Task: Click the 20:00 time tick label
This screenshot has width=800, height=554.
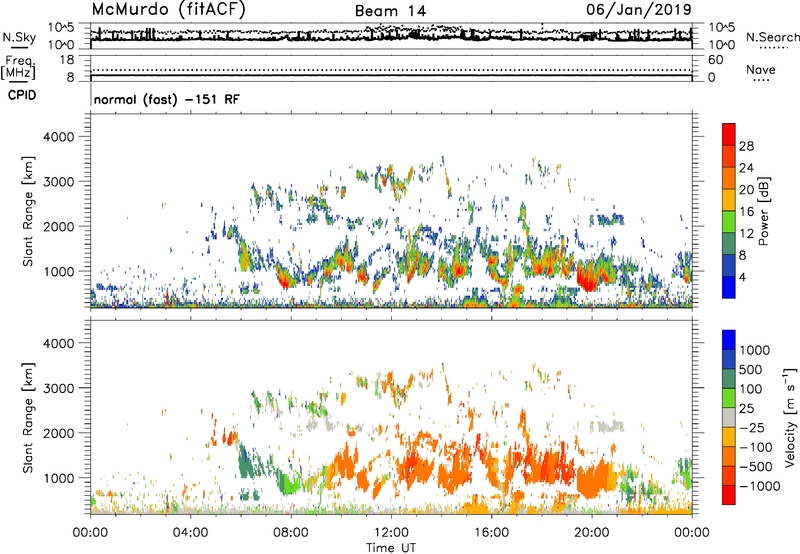Action: (x=592, y=533)
